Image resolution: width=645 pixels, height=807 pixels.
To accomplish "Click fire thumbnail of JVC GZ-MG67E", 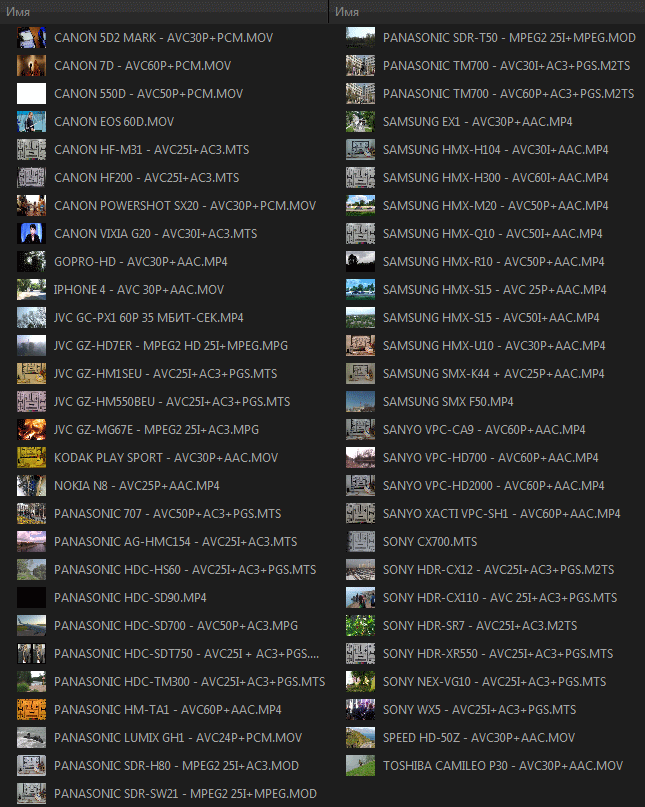I will pos(31,430).
